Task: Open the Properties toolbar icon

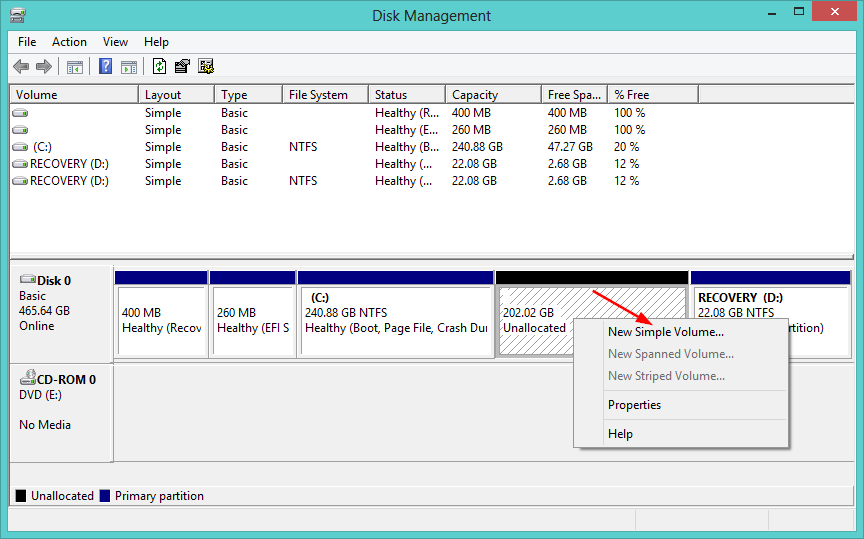Action: [x=182, y=67]
